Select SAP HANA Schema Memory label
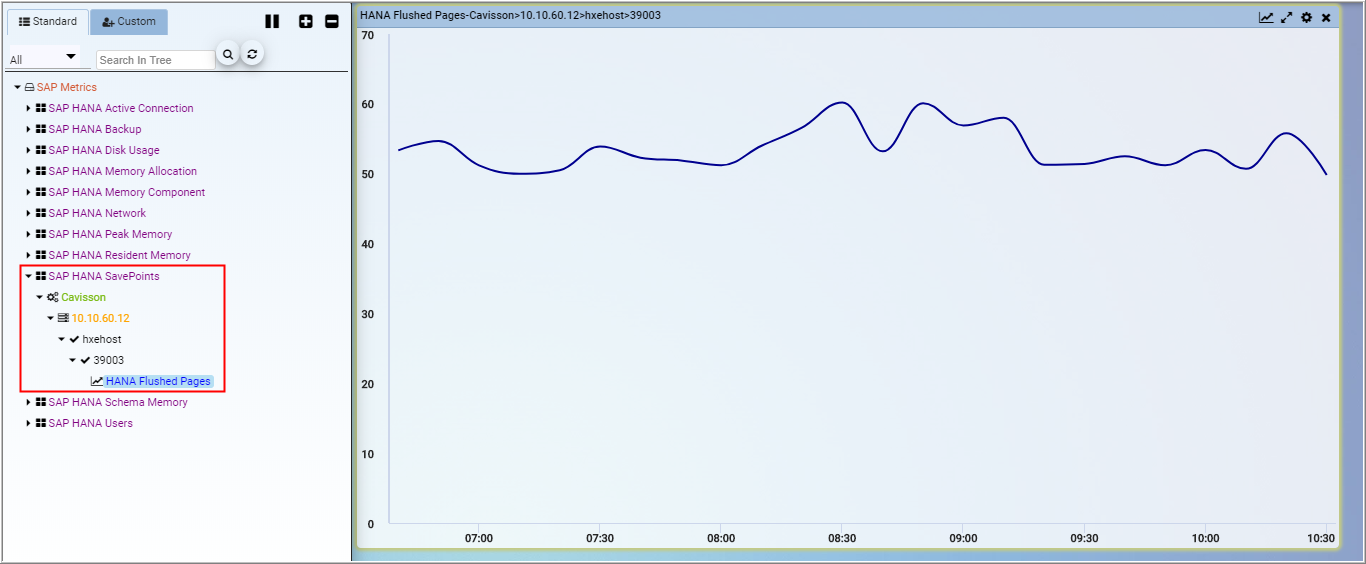The image size is (1366, 564). 118,402
